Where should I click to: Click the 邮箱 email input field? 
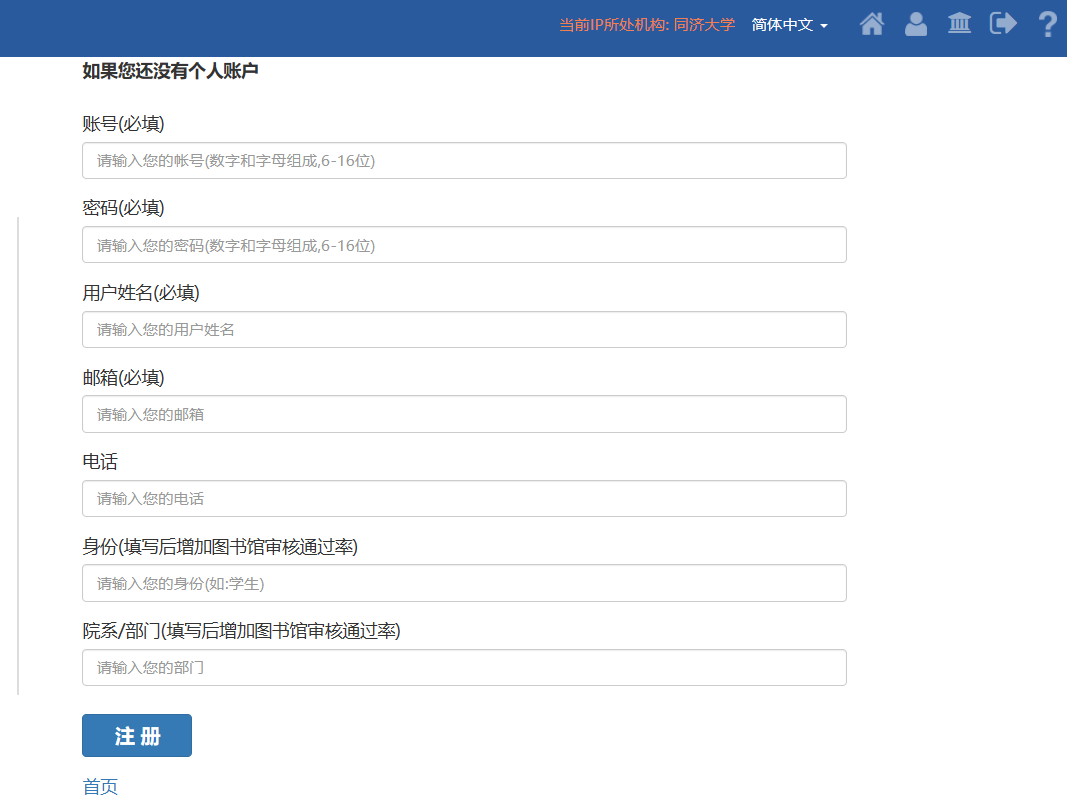pyautogui.click(x=464, y=414)
